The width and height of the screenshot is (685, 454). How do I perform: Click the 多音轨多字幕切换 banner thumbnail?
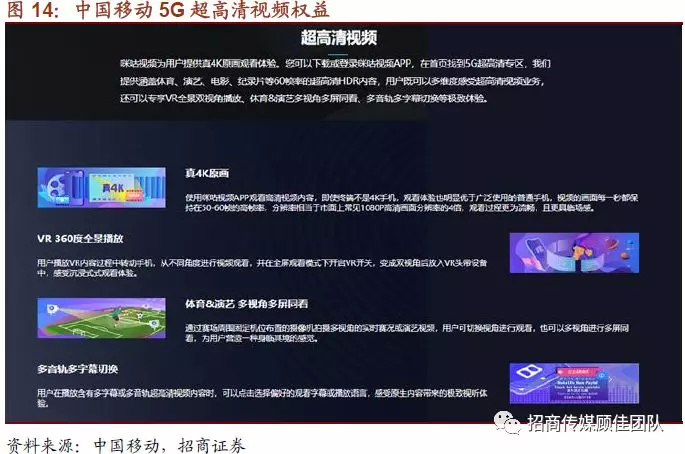[x=574, y=383]
